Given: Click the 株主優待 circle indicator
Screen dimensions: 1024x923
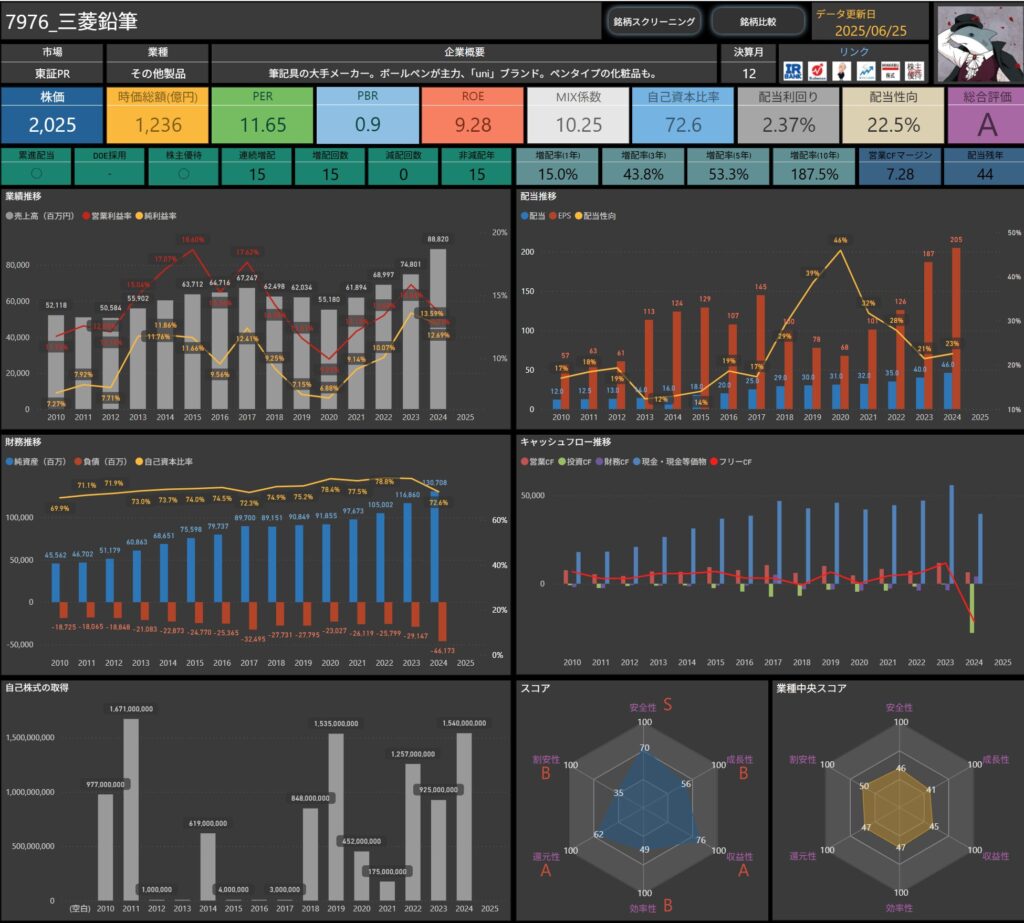Looking at the screenshot, I should [x=184, y=174].
